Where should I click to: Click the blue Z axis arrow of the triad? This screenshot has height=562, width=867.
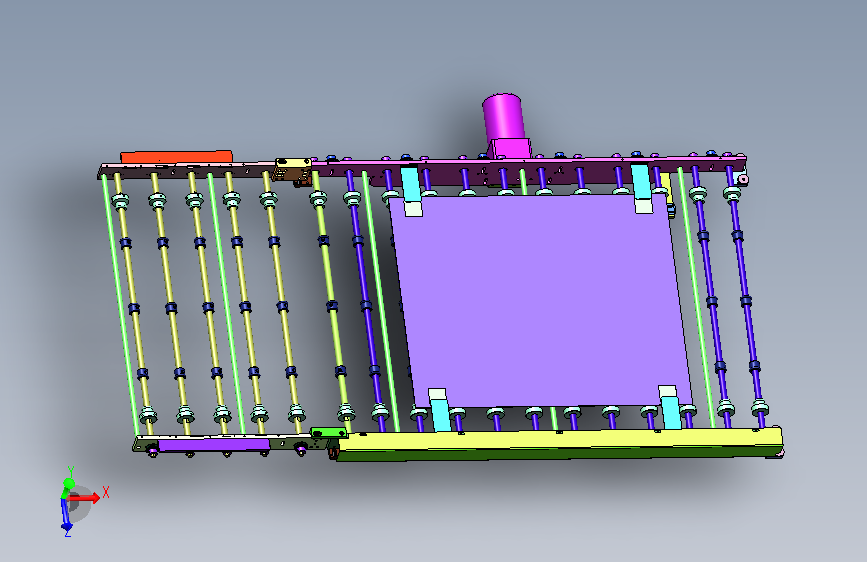65,515
